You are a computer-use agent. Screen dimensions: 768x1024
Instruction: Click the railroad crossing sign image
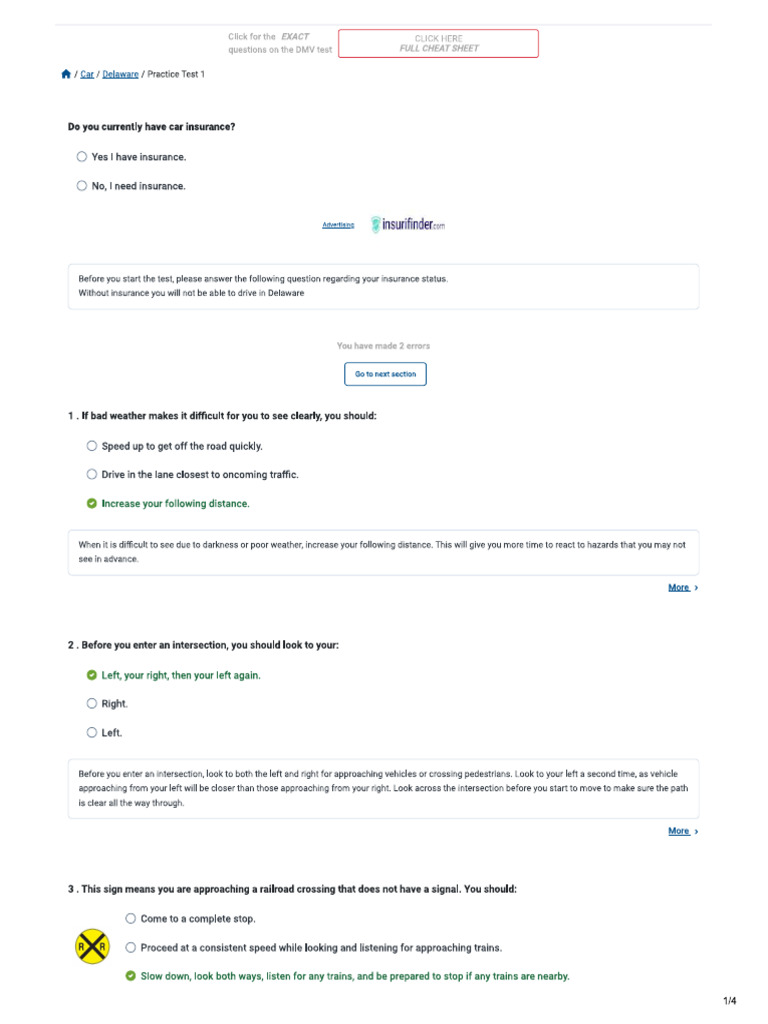92,946
